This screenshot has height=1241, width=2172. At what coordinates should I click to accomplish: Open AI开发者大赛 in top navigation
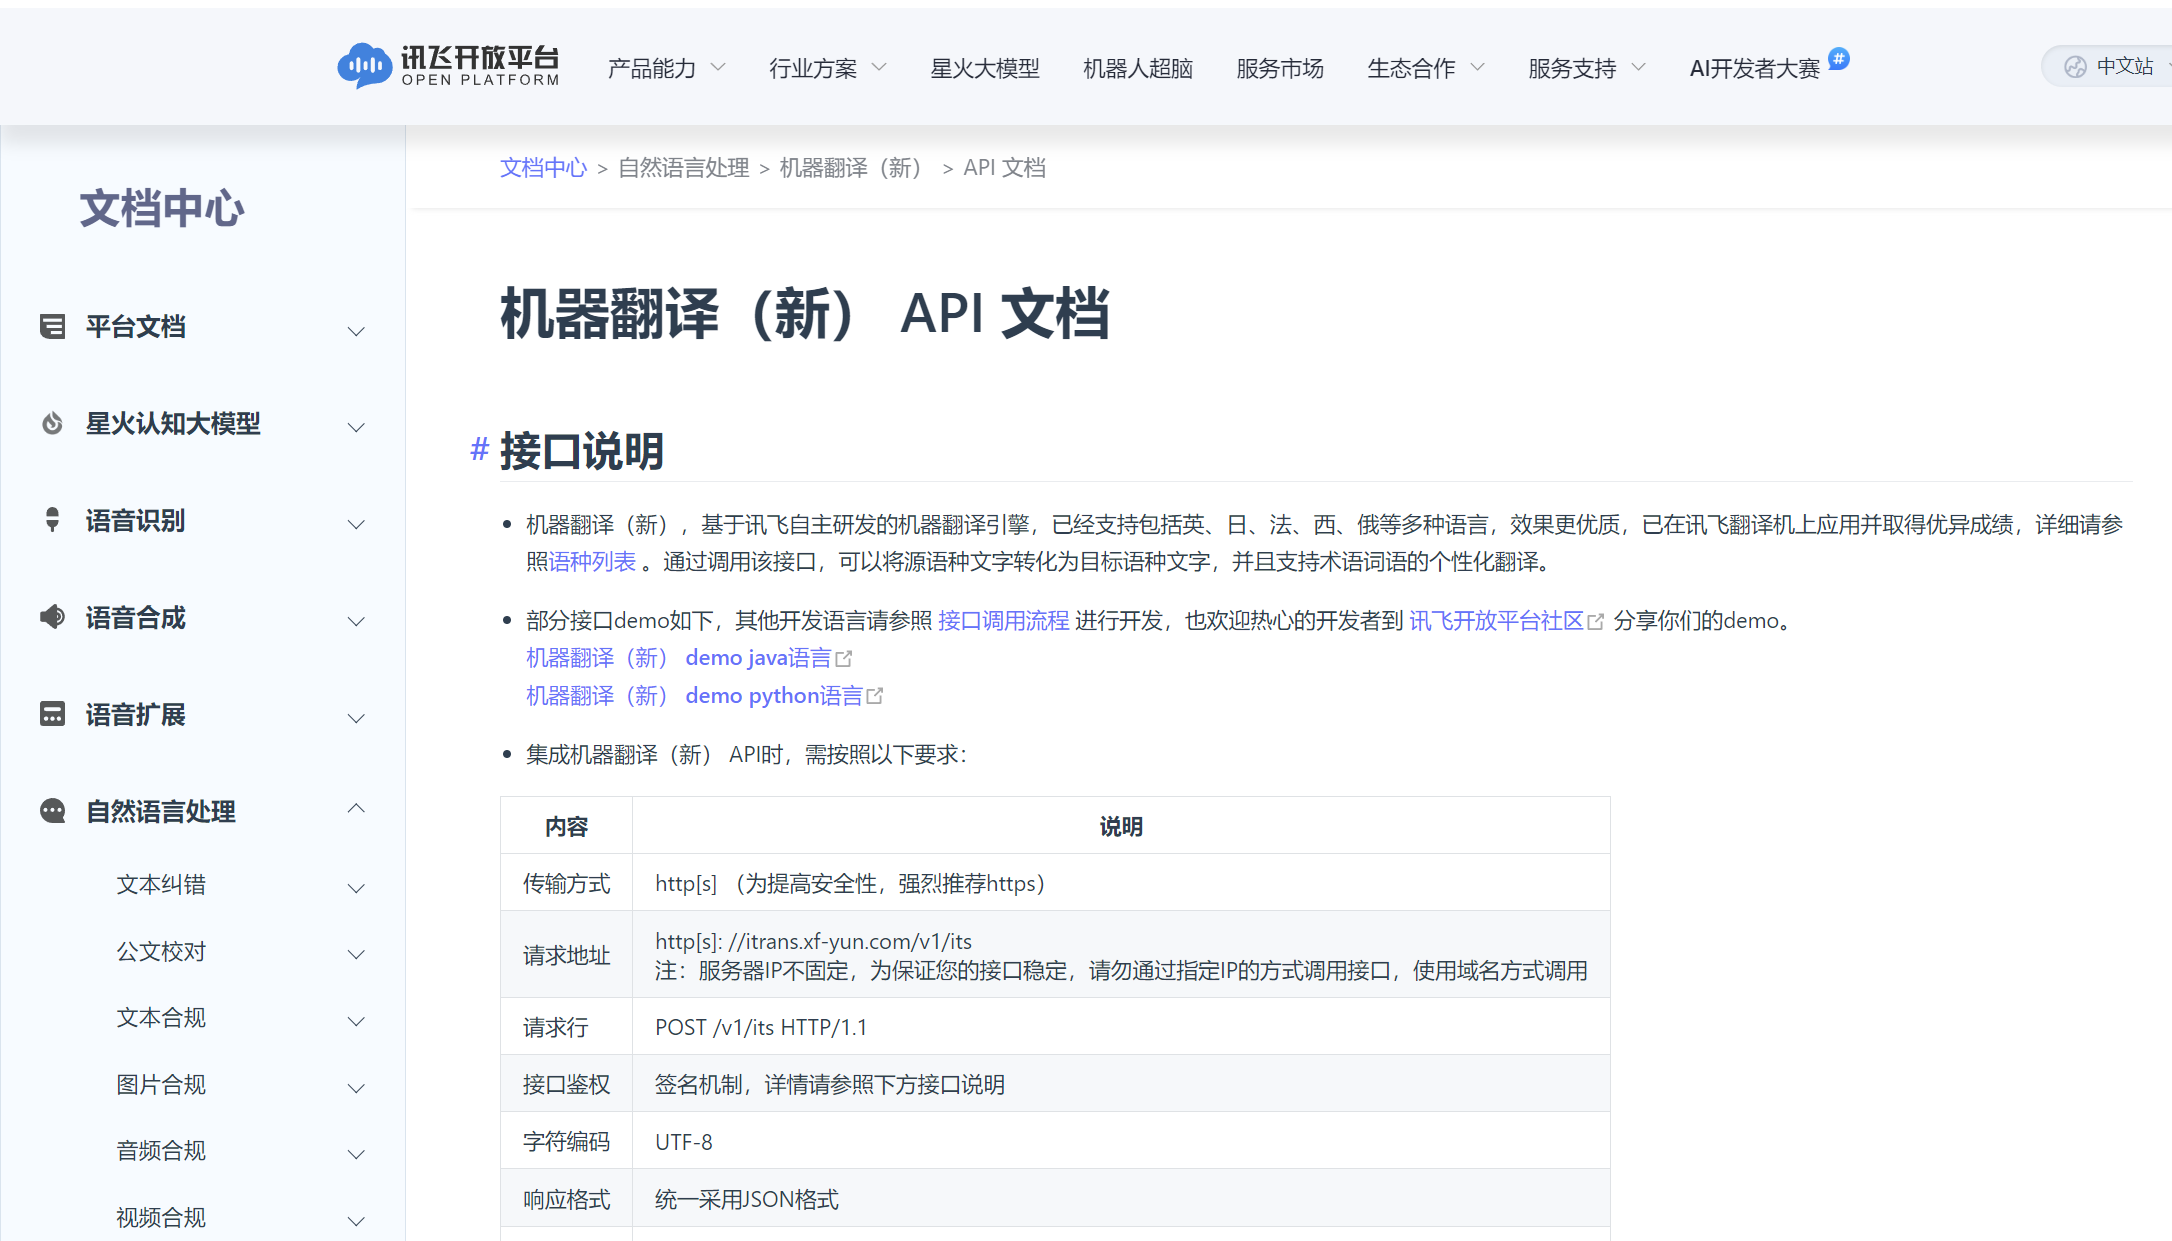(x=1755, y=68)
